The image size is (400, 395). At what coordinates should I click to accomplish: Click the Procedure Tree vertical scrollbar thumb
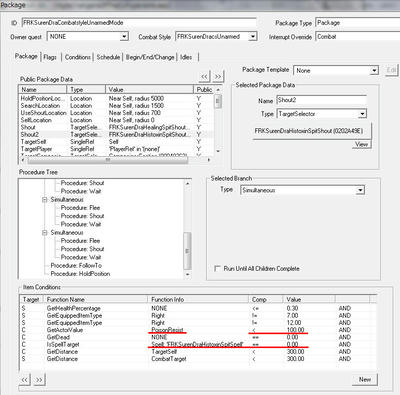[187, 251]
